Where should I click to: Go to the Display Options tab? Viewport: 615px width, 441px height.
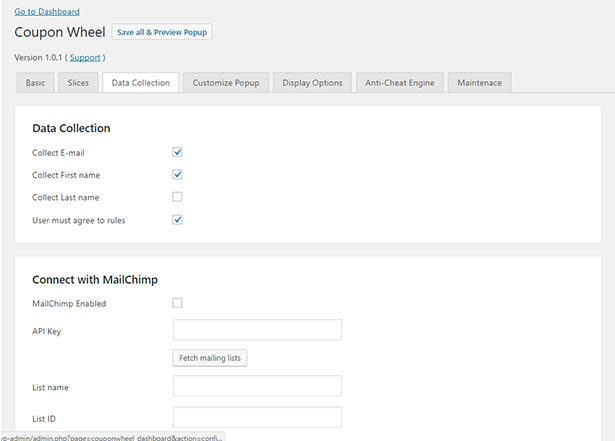pyautogui.click(x=312, y=83)
